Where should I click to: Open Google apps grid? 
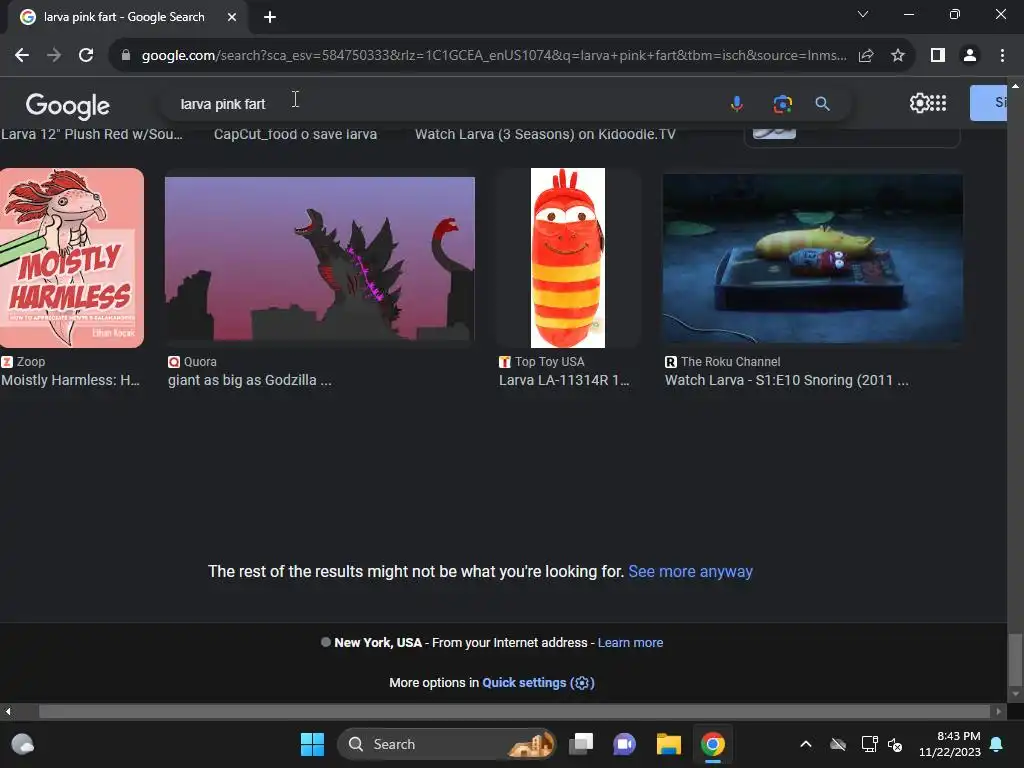938,103
